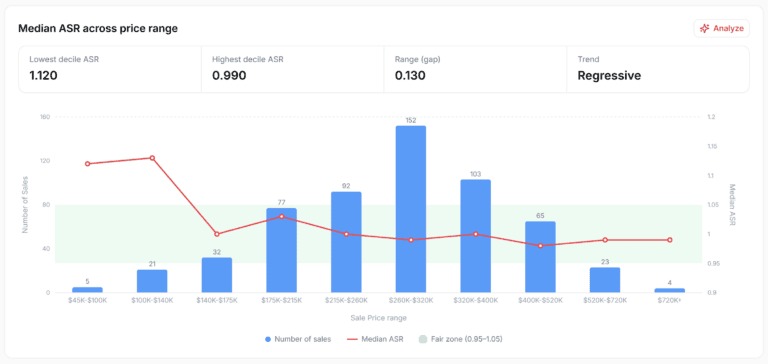Toggle the Fair zone (0.95–1.05) legend item

(461, 339)
